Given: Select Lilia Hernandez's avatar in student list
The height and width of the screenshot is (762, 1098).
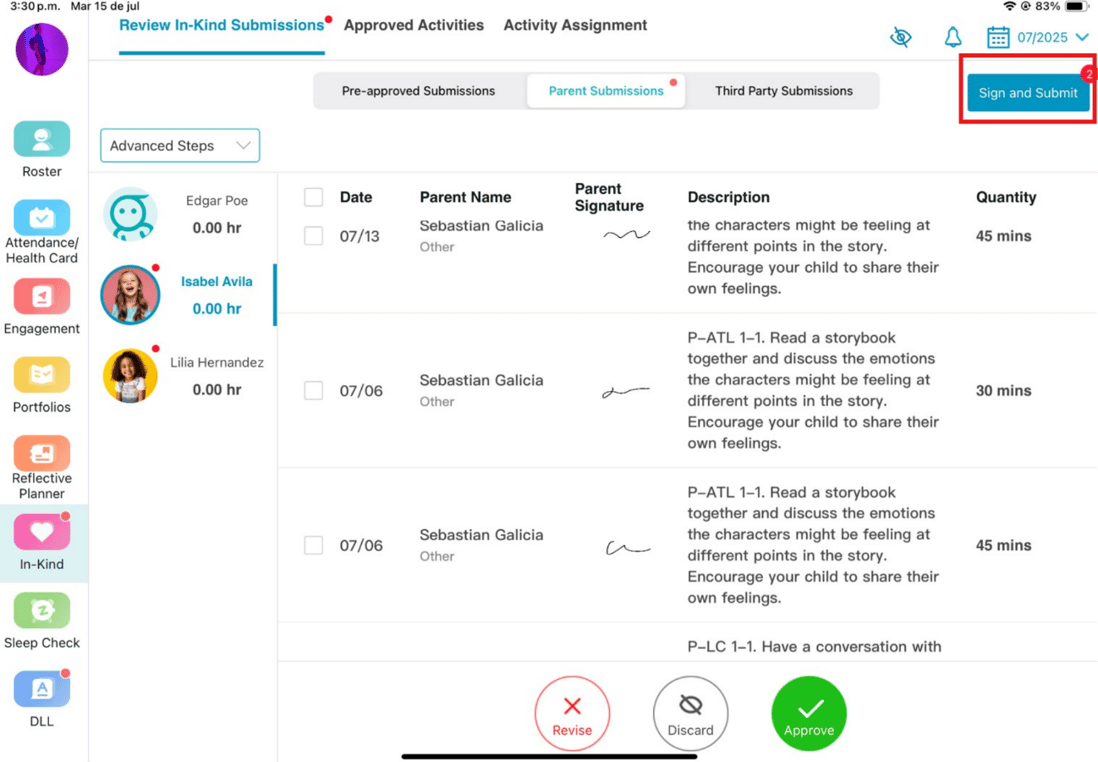Looking at the screenshot, I should tap(130, 376).
